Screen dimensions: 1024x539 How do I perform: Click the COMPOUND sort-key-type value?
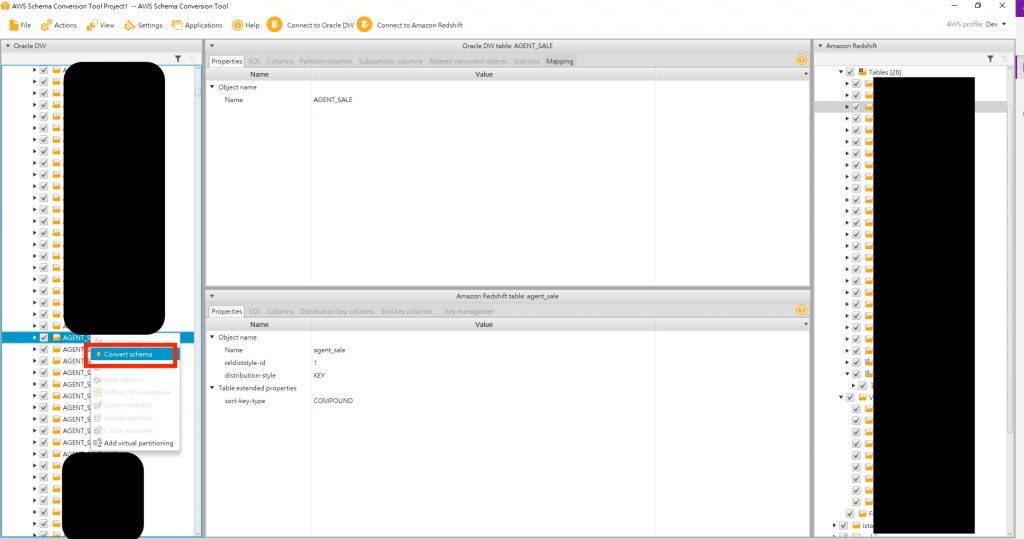click(x=332, y=400)
